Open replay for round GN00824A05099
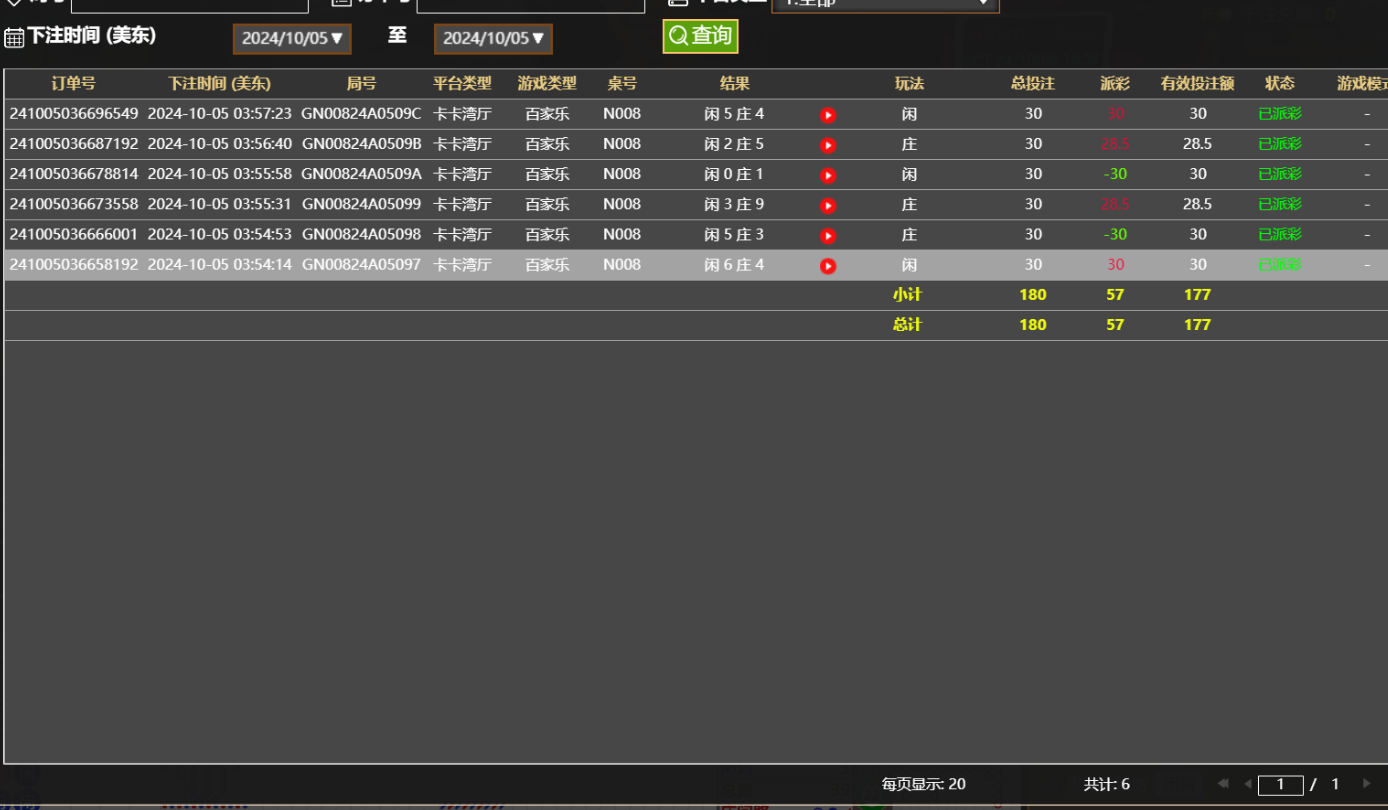The image size is (1388, 810). tap(828, 205)
